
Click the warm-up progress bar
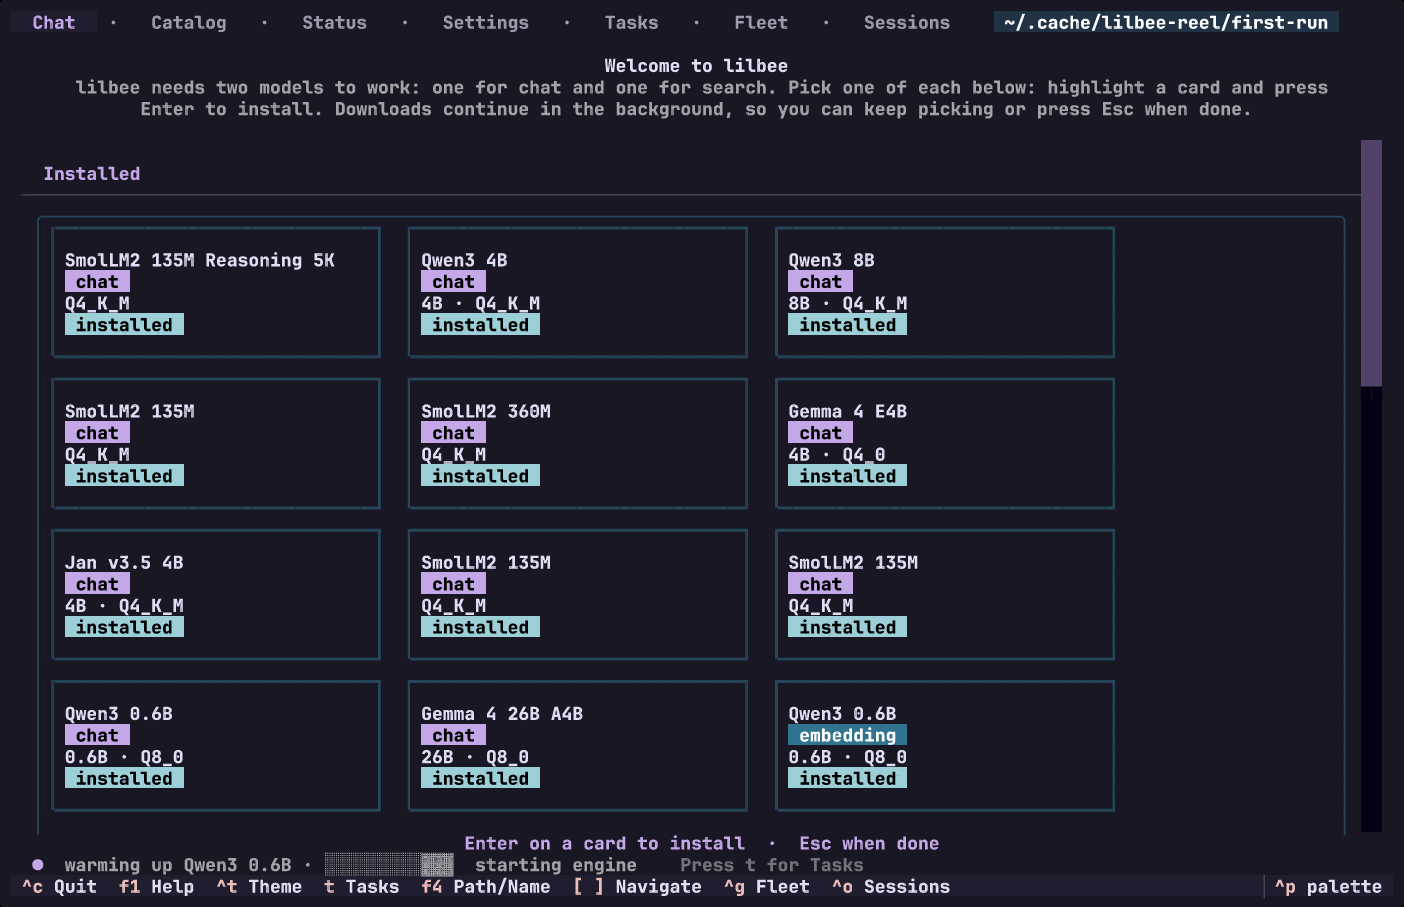389,865
